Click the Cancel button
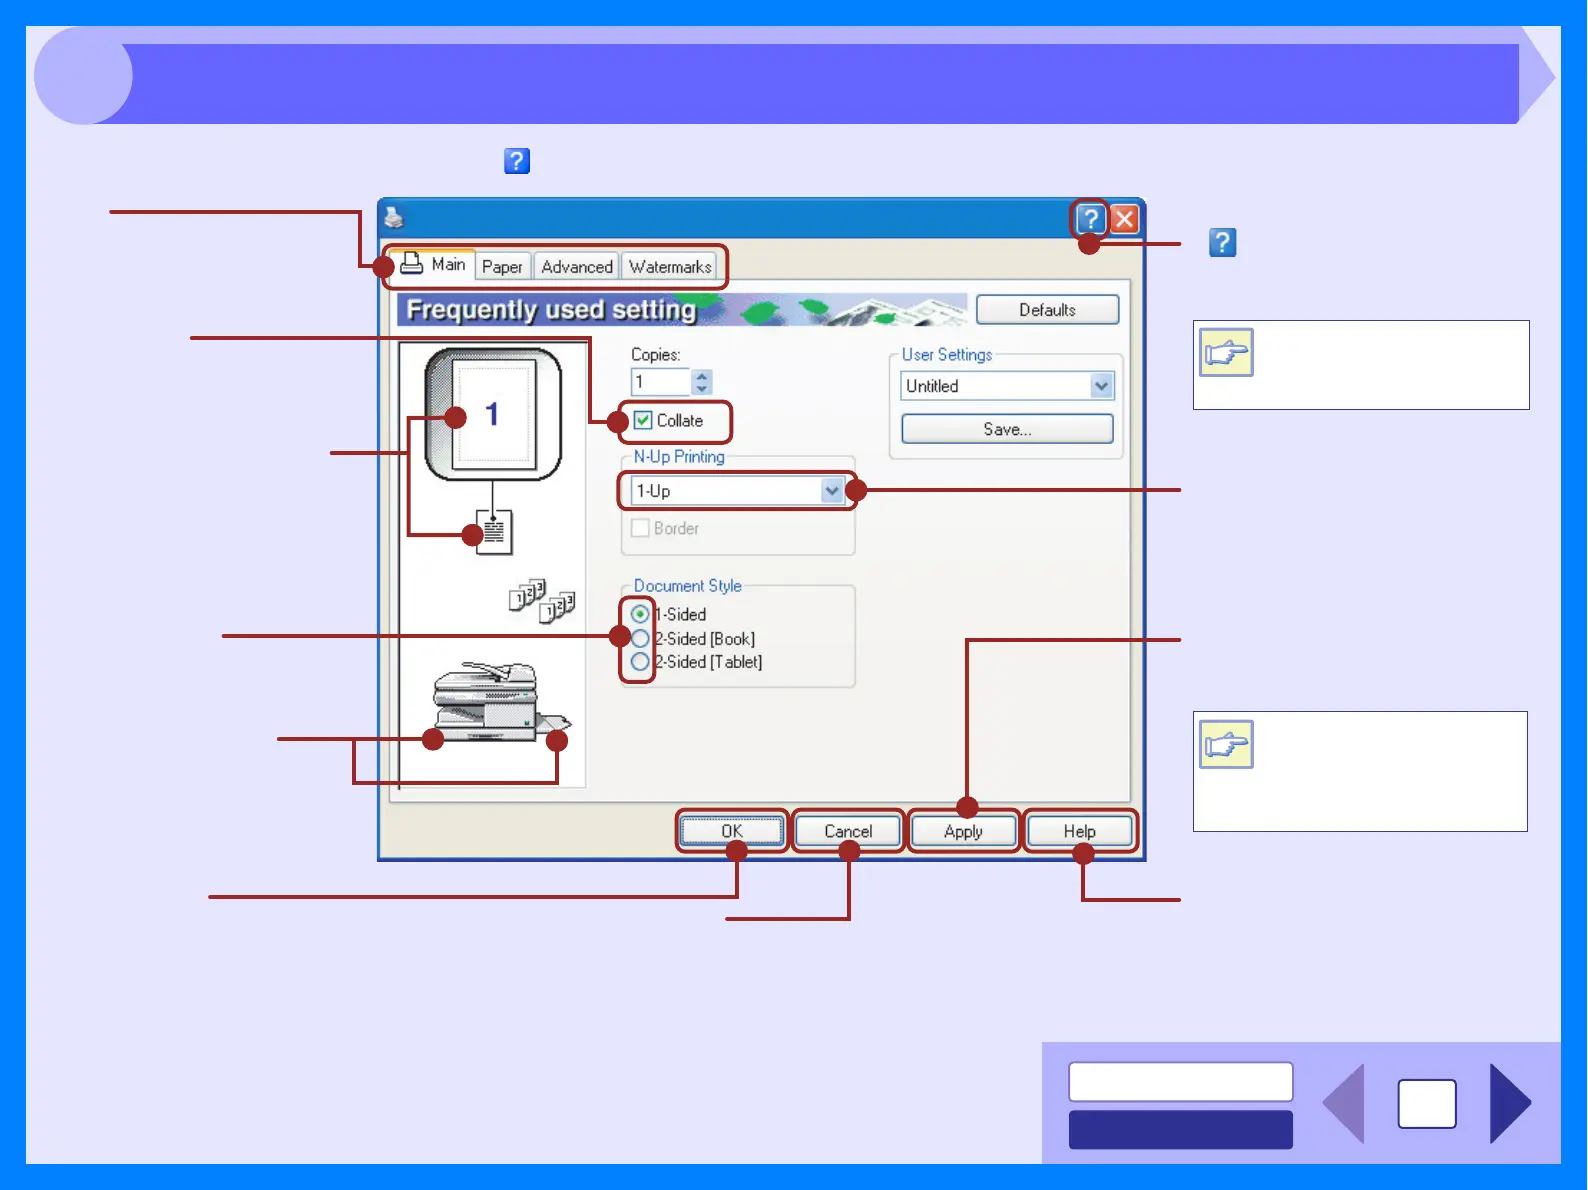This screenshot has height=1190, width=1588. pos(848,831)
